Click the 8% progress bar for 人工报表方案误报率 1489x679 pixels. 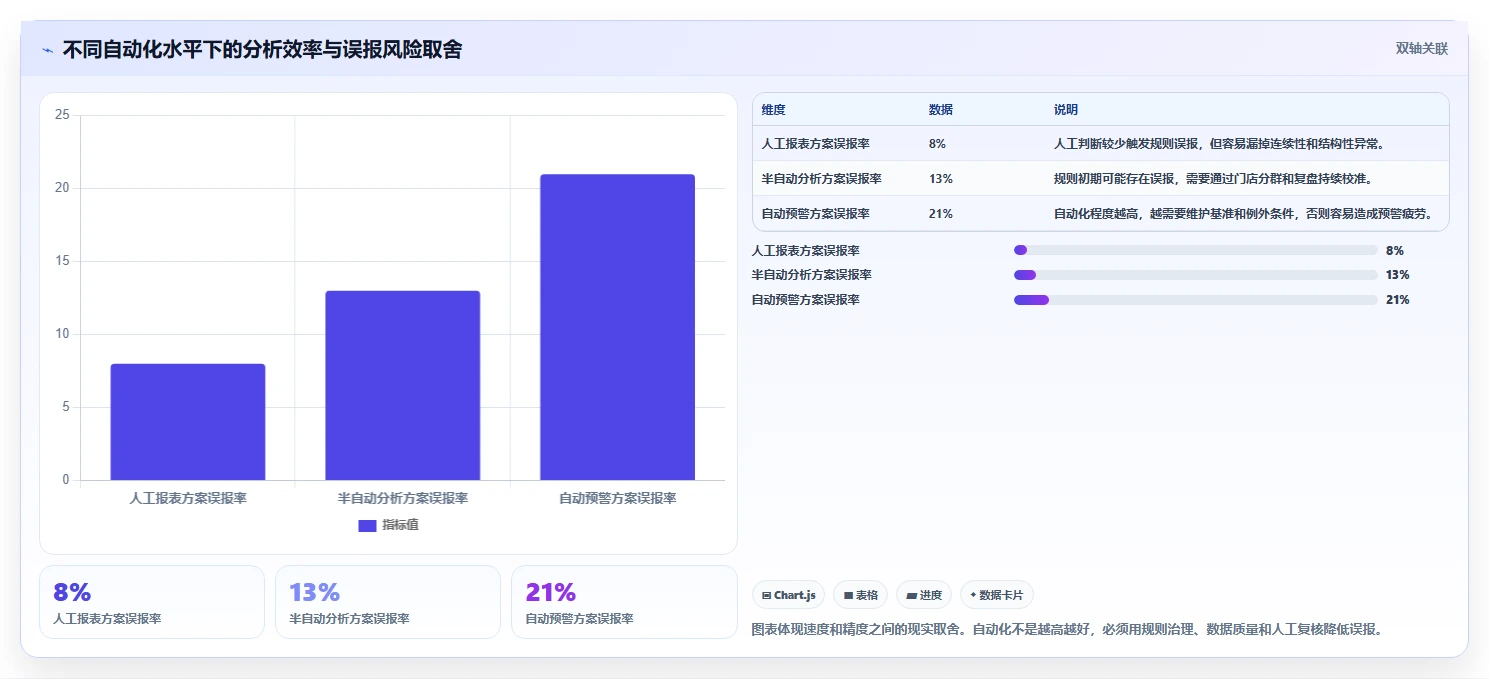coord(1196,250)
